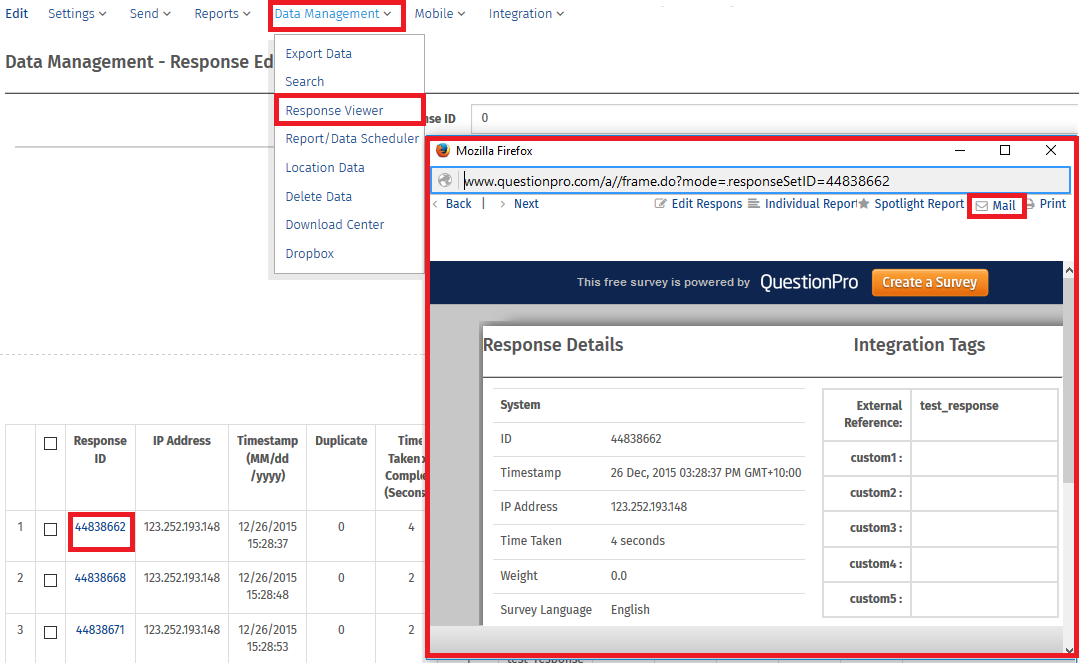Select Location Data menu item

325,167
